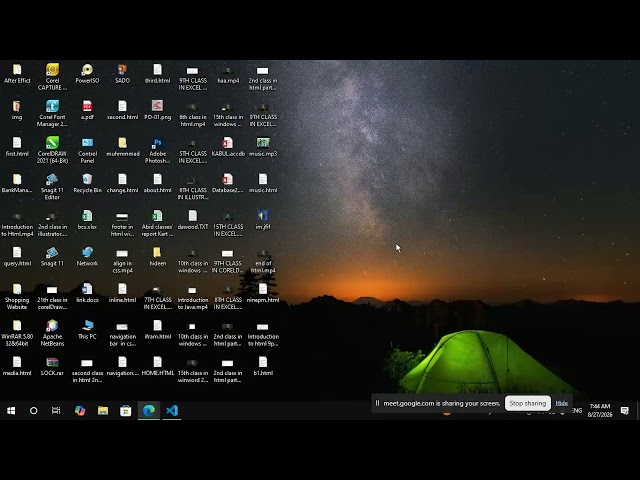
Task: Open the Copilot taskbar icon
Action: click(80, 411)
